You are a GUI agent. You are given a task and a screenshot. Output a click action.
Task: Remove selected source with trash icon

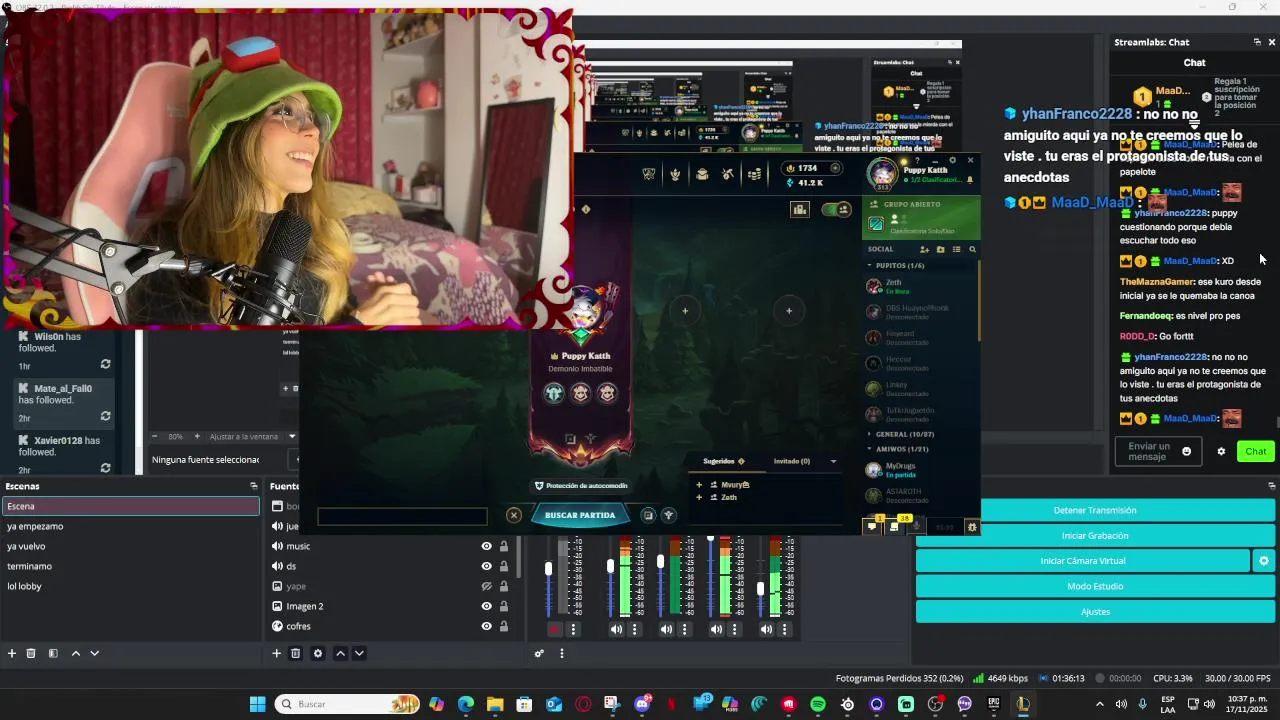point(295,653)
